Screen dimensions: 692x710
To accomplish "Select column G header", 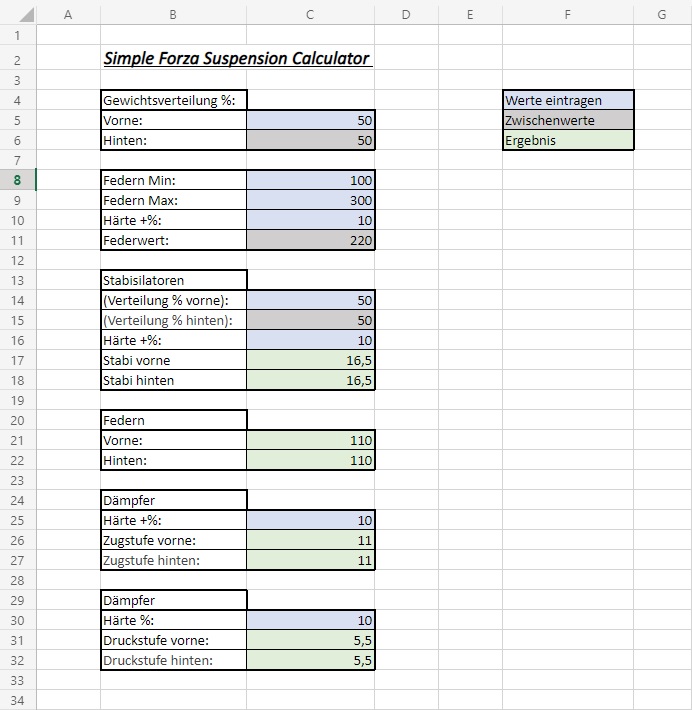I will [x=663, y=14].
